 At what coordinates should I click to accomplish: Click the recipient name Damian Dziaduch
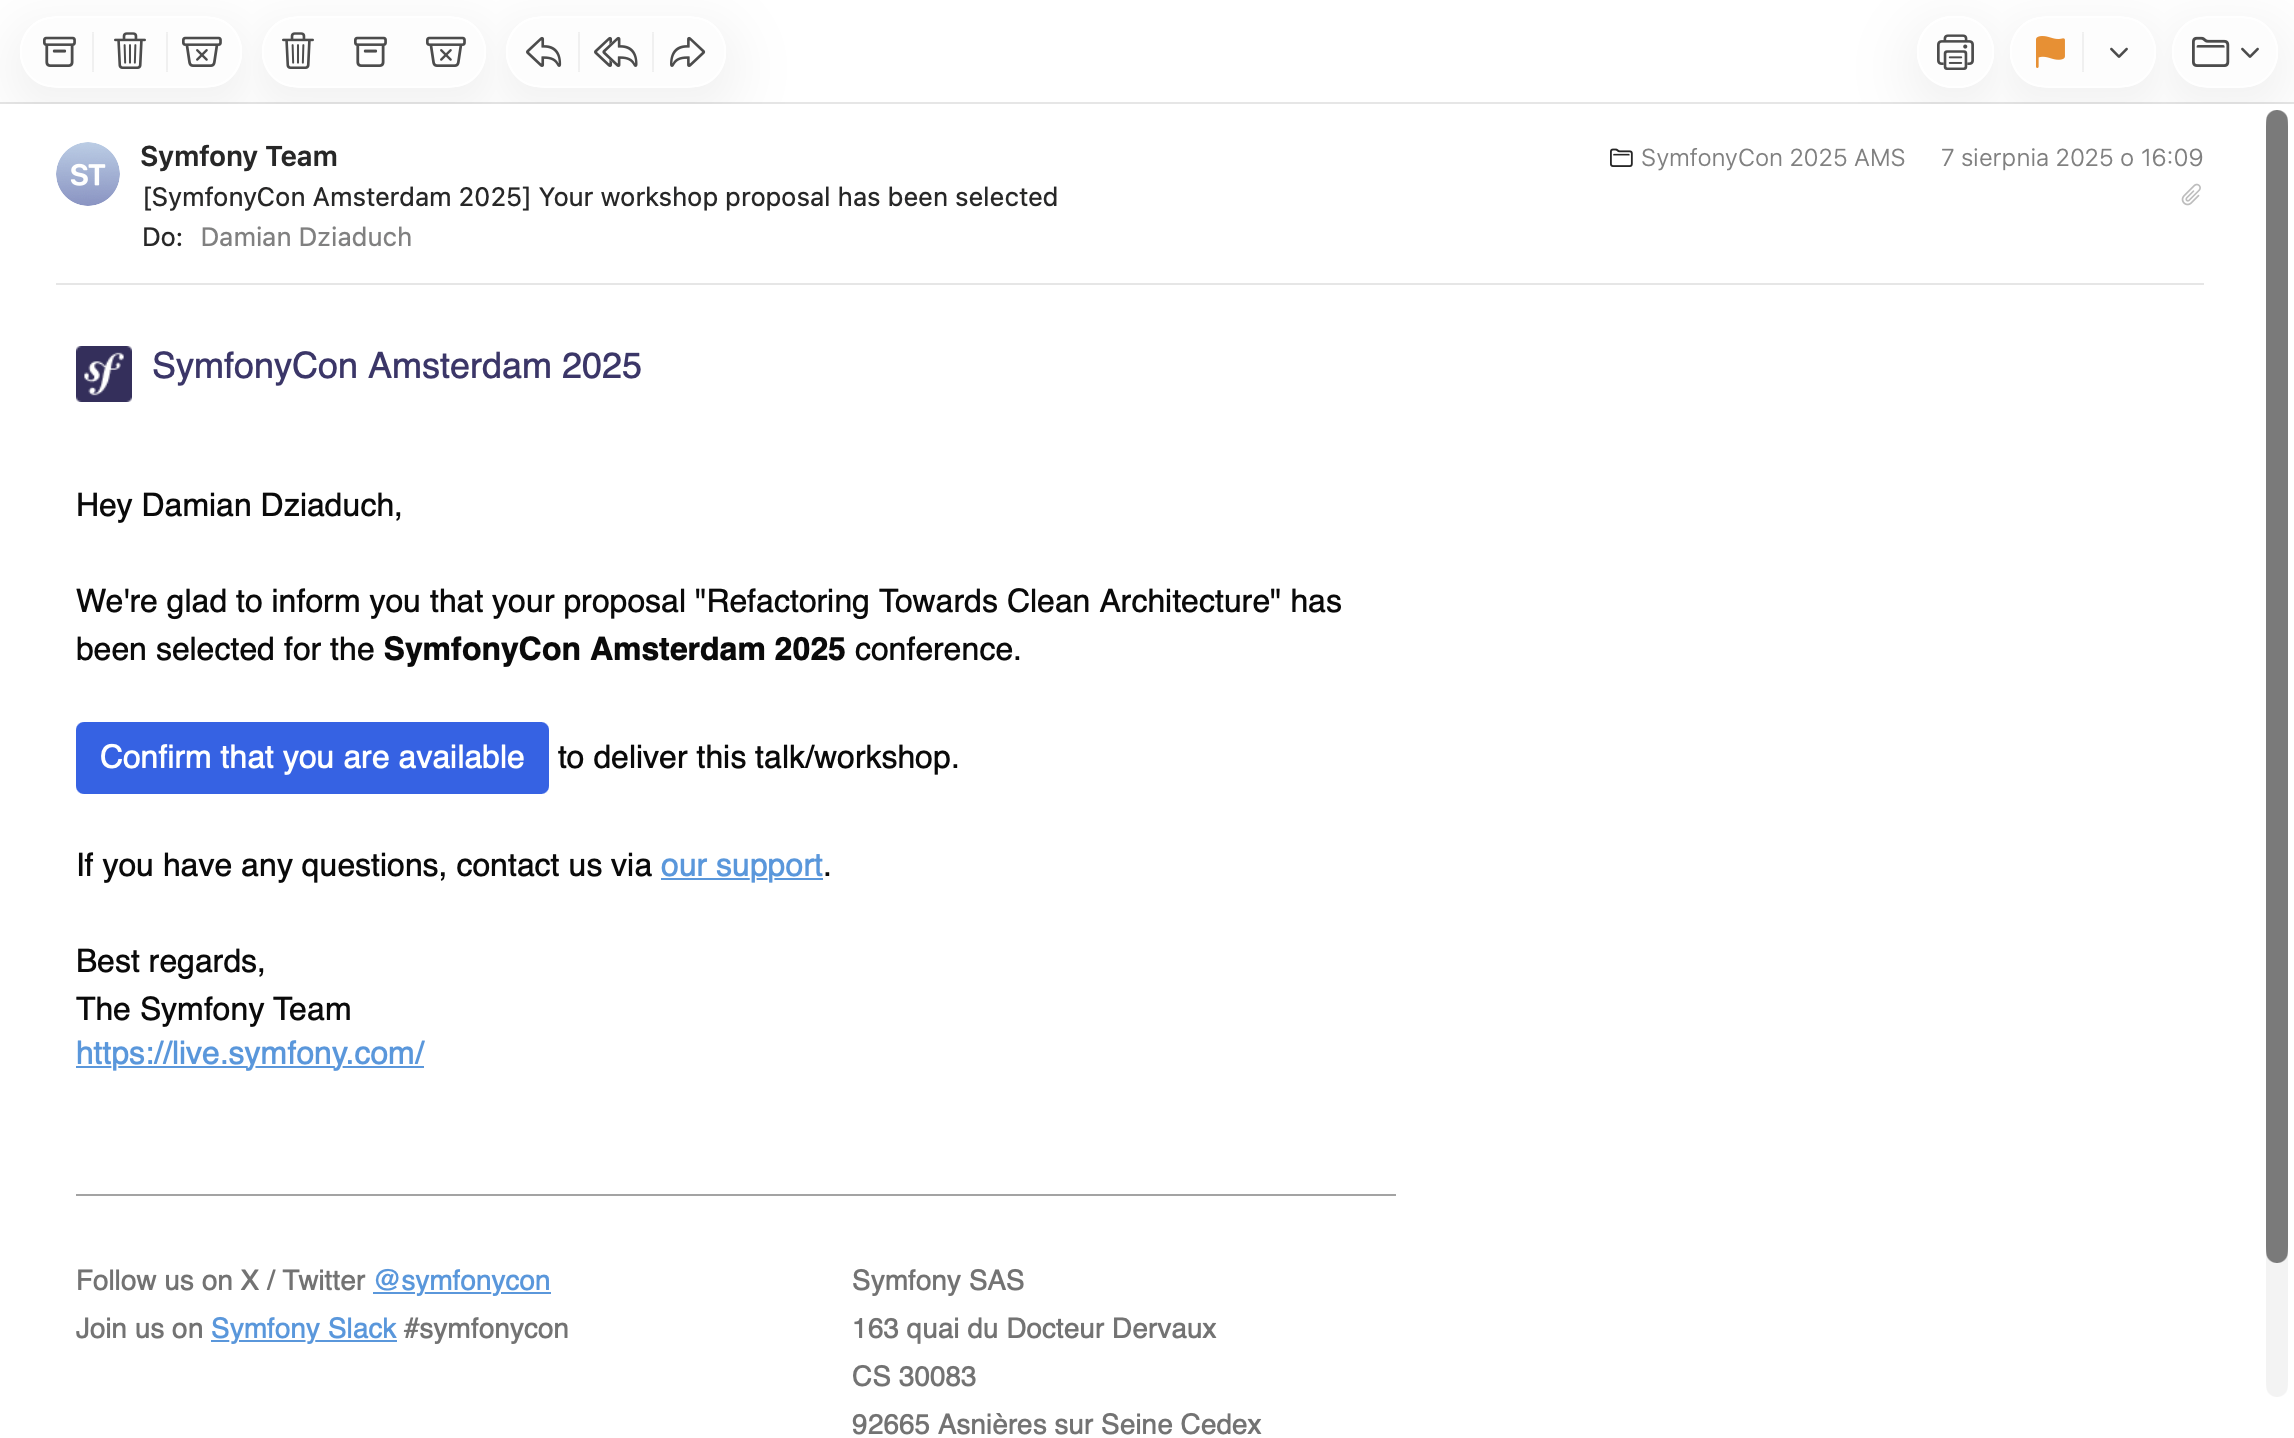[x=306, y=237]
